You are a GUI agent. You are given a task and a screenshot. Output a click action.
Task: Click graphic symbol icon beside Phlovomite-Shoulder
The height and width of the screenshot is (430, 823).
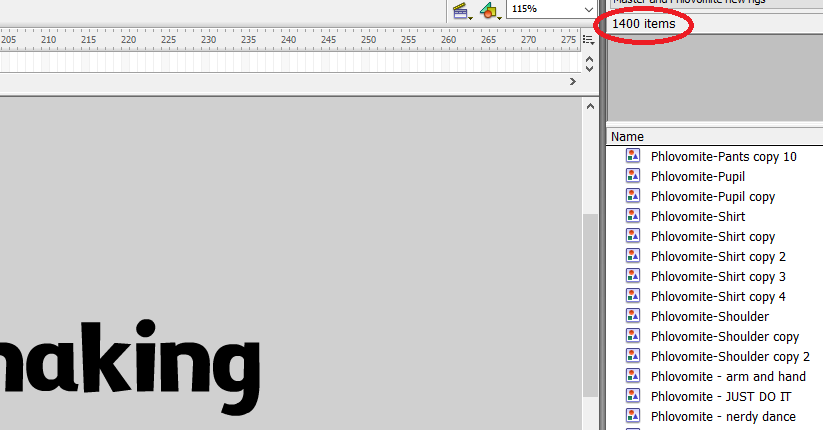click(633, 315)
